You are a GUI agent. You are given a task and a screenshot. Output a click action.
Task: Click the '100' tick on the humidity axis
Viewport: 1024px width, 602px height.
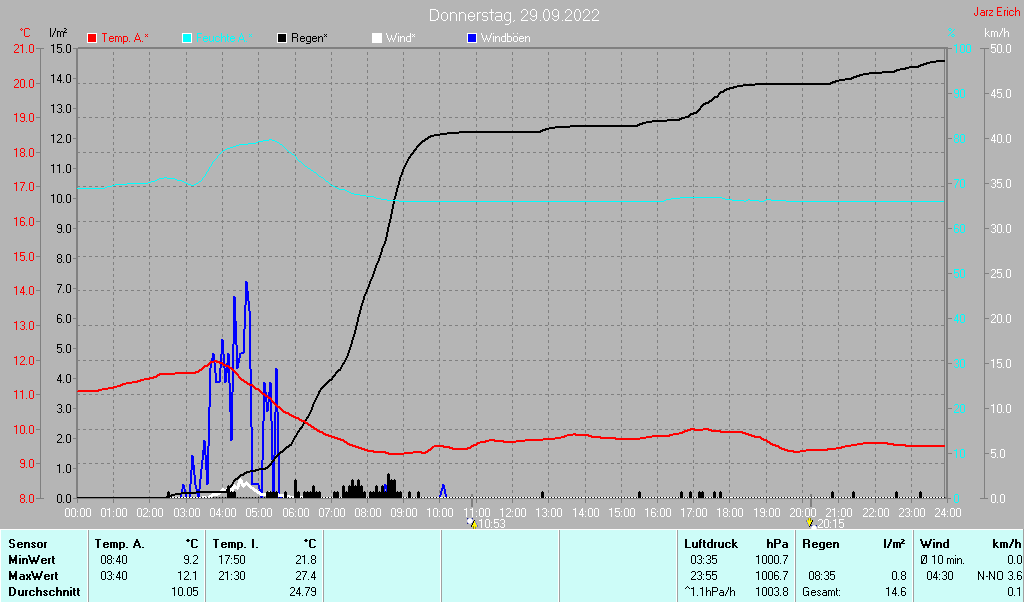(963, 49)
